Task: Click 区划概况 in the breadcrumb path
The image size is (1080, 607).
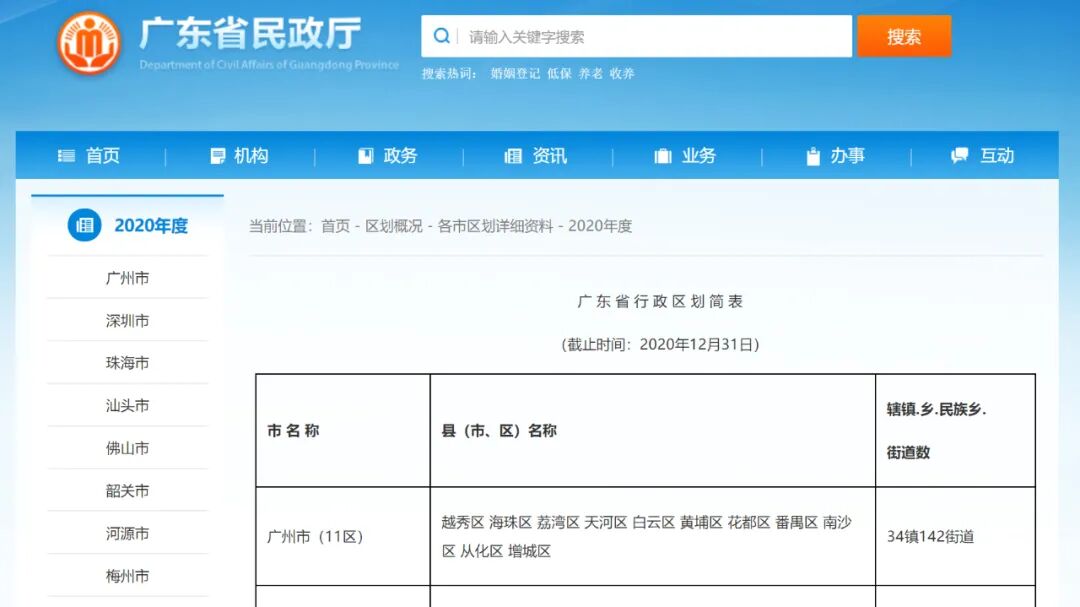Action: pos(393,226)
